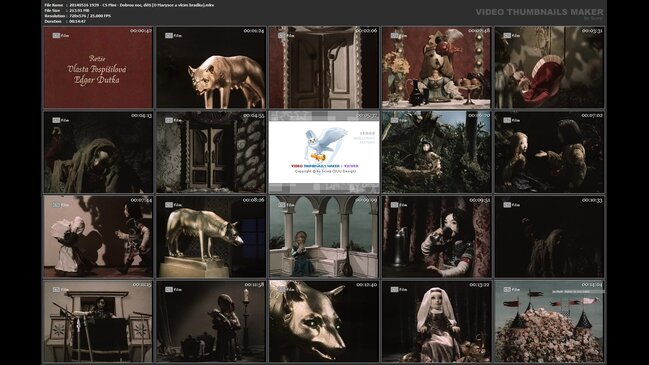Click the 00:05:37 timestamp on the owl thumbnail
649x365 pixels.
point(366,115)
